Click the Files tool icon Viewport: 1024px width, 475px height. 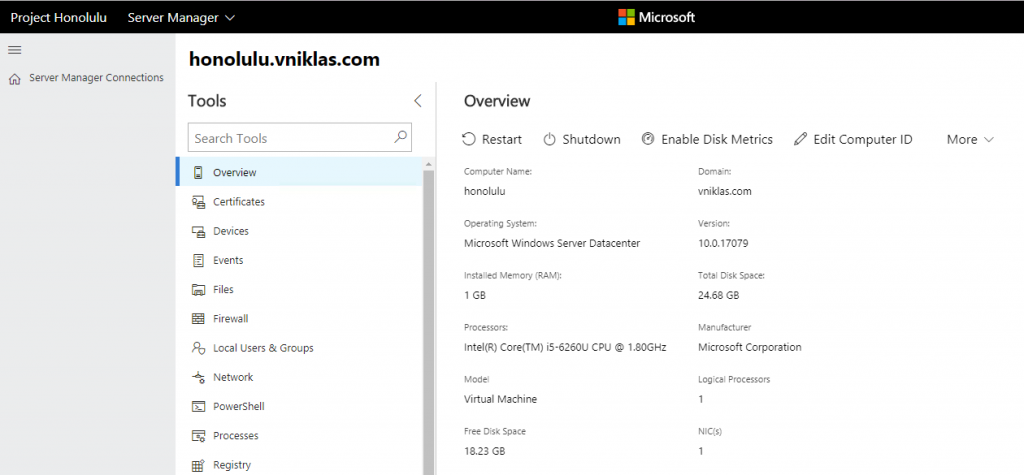pos(198,289)
